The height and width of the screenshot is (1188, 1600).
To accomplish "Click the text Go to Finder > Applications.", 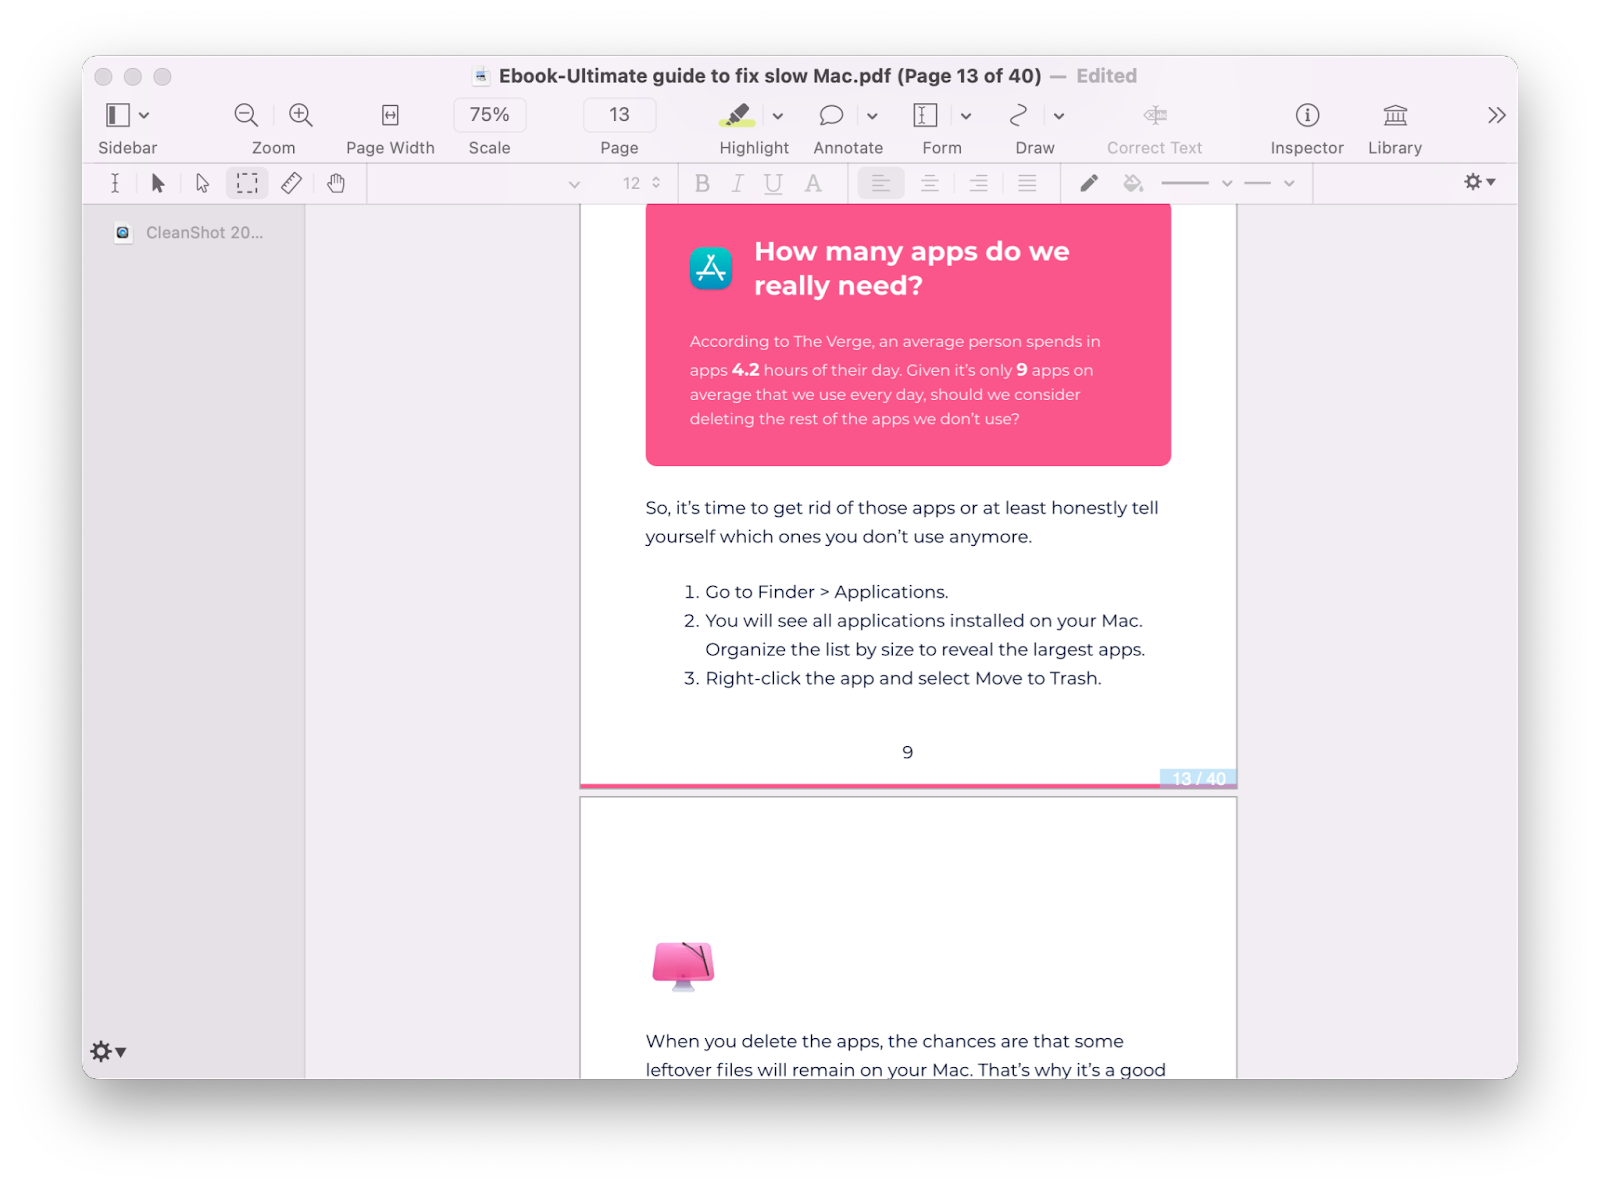I will (827, 592).
